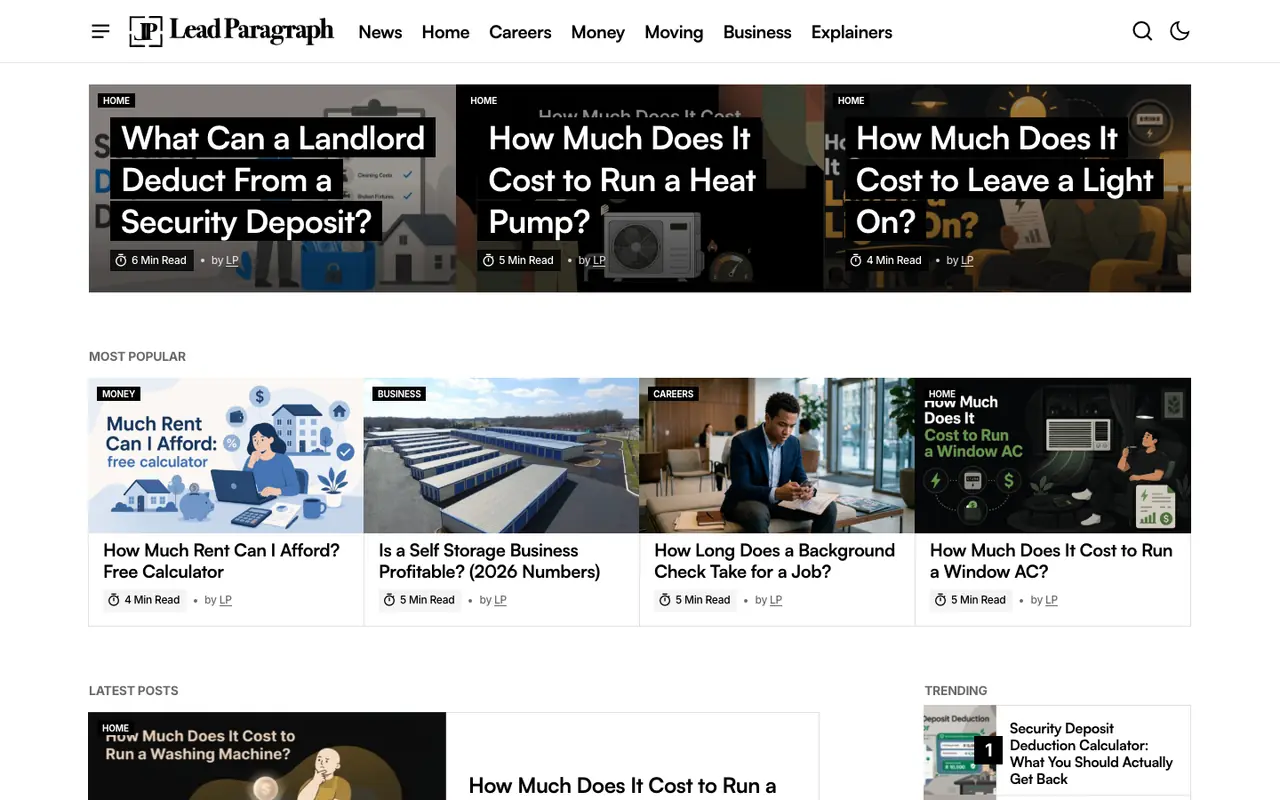Viewport: 1280px width, 800px height.
Task: Click LATEST POSTS heading
Action: [x=133, y=691]
